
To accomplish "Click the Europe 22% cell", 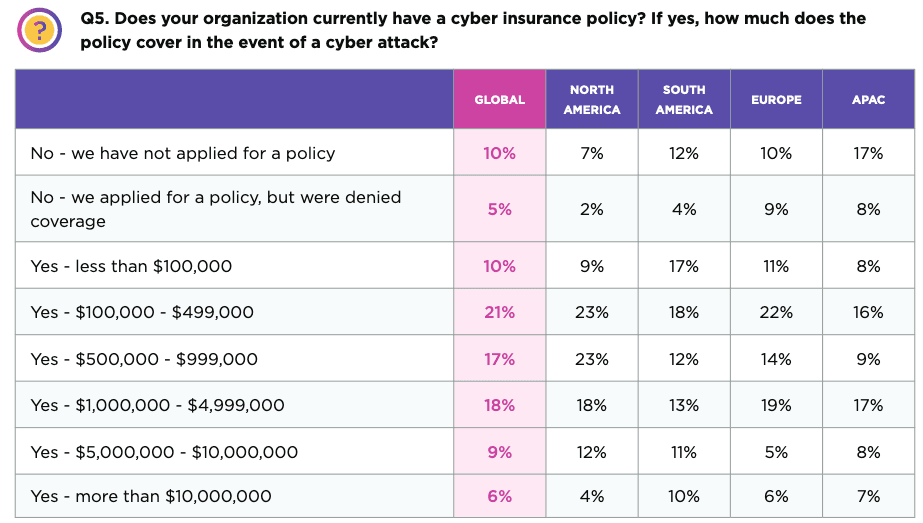I will coord(776,312).
